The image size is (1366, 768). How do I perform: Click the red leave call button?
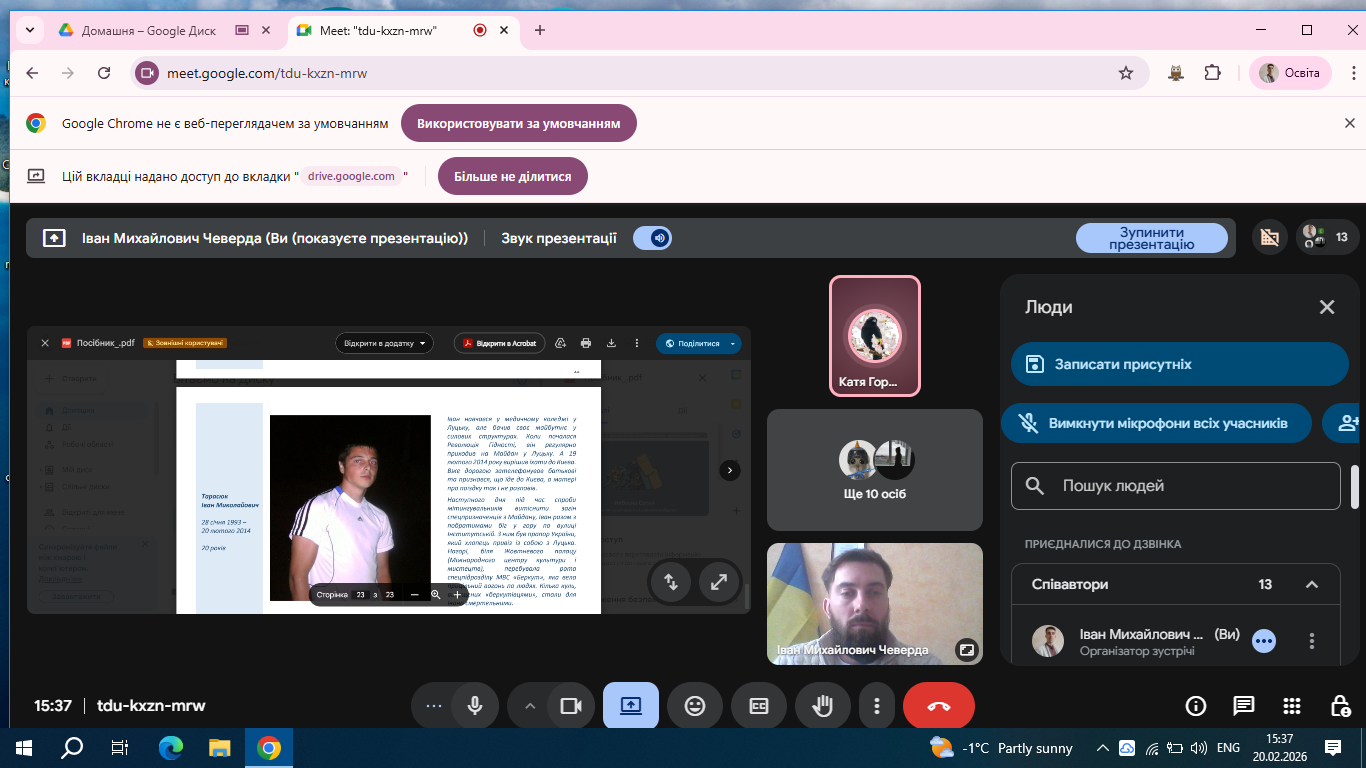click(938, 706)
